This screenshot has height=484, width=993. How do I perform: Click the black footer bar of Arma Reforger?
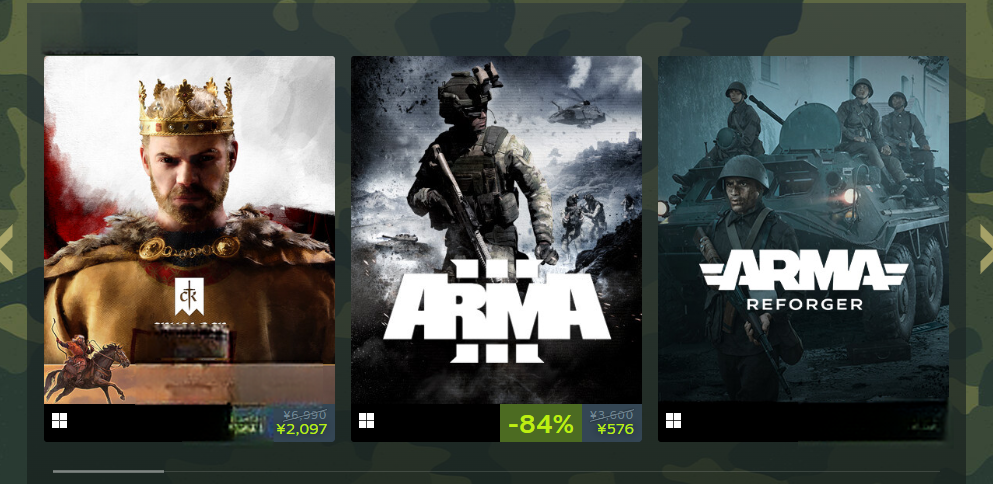pos(803,422)
